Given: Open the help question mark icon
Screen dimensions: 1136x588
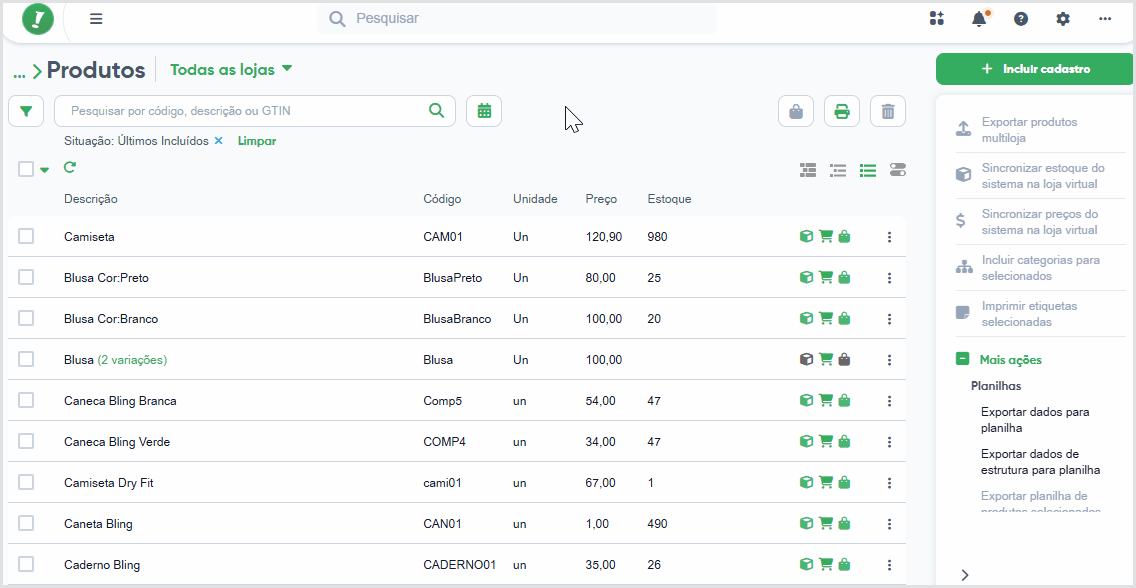Looking at the screenshot, I should [x=1021, y=19].
